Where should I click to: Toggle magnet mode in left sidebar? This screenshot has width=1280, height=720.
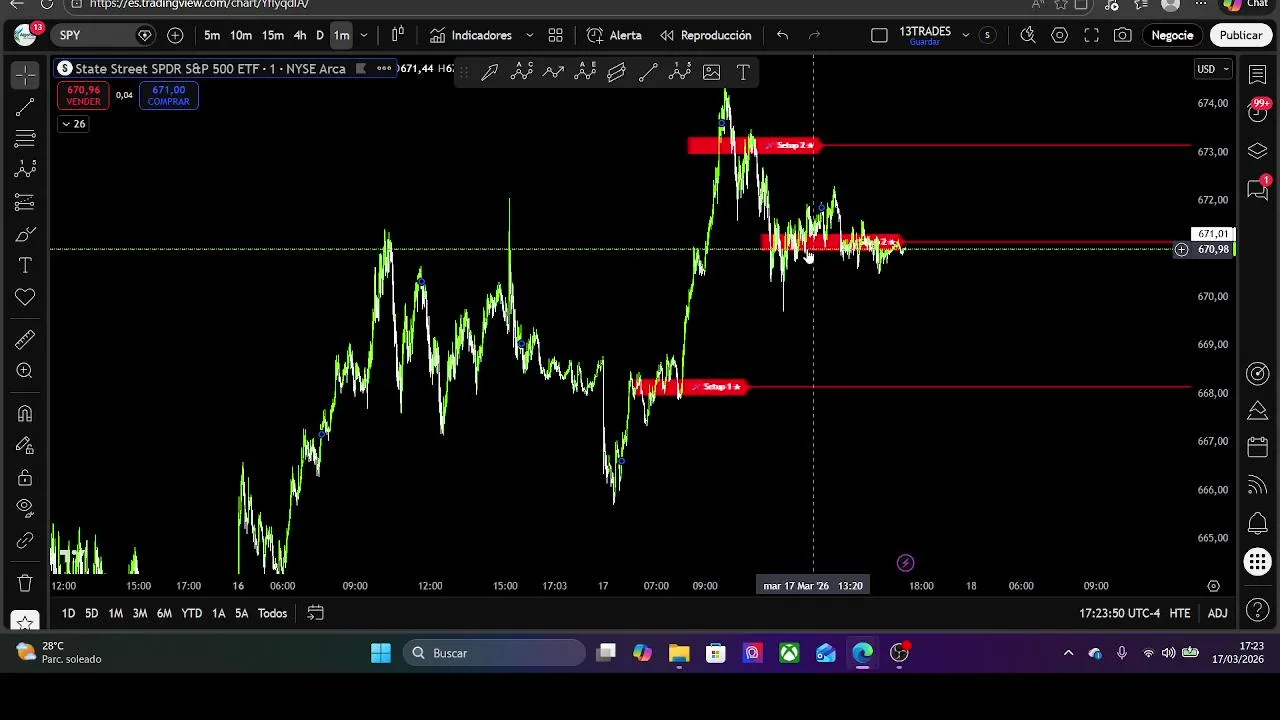point(25,413)
